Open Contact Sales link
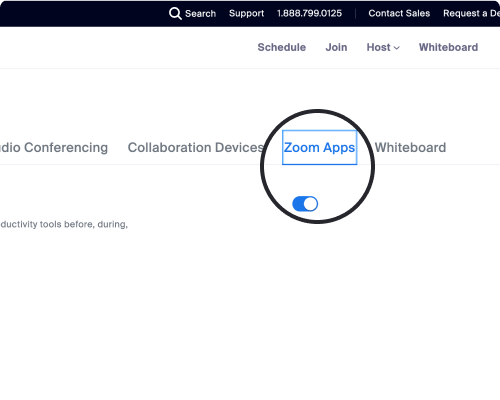Viewport: 500px width, 400px height. [399, 13]
